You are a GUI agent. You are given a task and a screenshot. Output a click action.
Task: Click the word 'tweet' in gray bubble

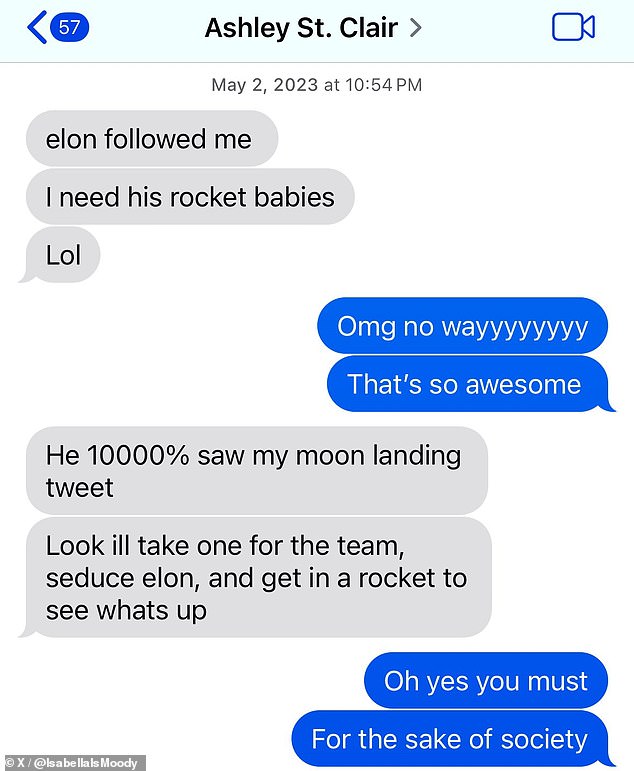pyautogui.click(x=80, y=488)
